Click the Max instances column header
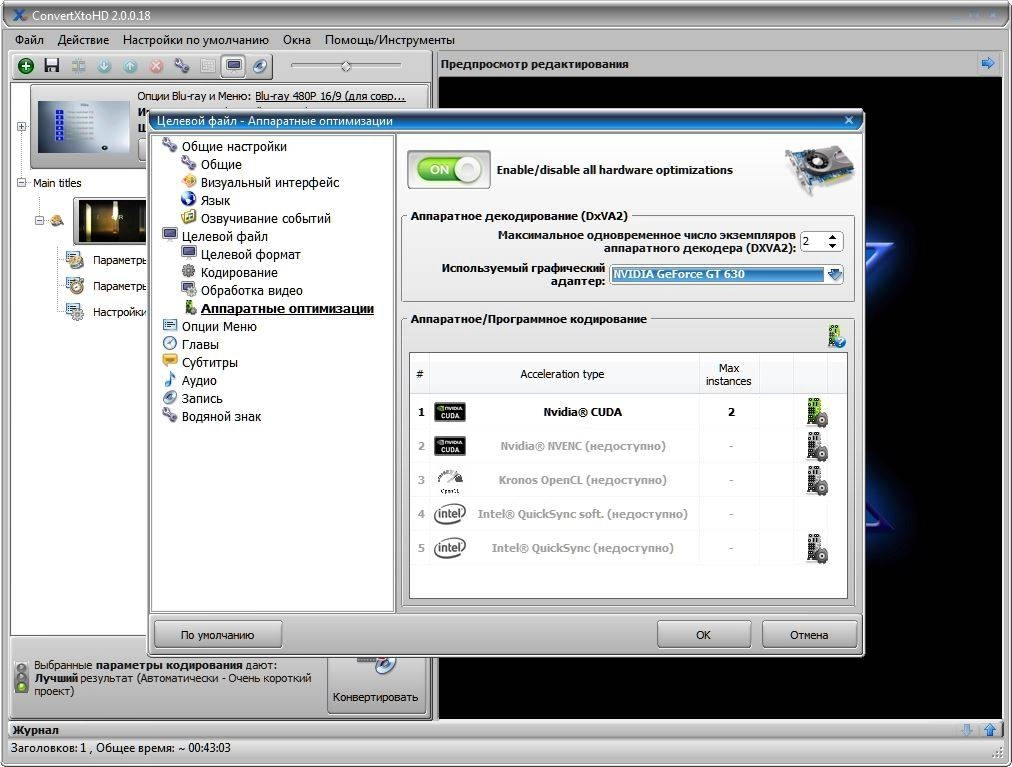Image resolution: width=1012 pixels, height=767 pixels. click(x=729, y=374)
